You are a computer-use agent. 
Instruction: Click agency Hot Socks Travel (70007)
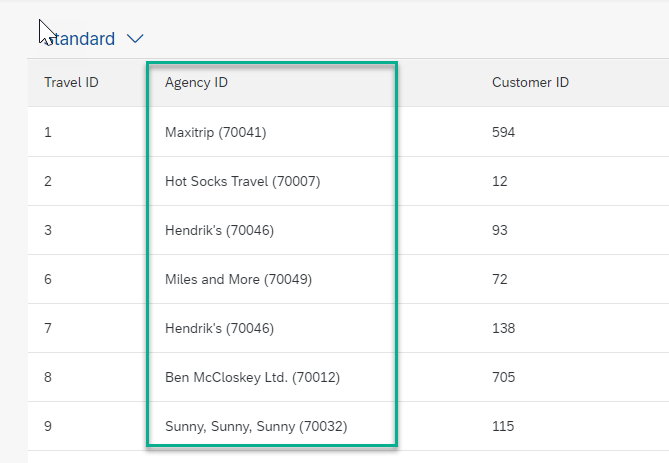point(242,181)
